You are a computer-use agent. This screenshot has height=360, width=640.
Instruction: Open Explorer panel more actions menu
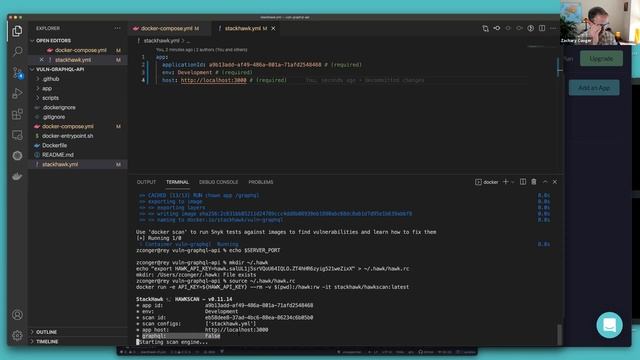118,28
